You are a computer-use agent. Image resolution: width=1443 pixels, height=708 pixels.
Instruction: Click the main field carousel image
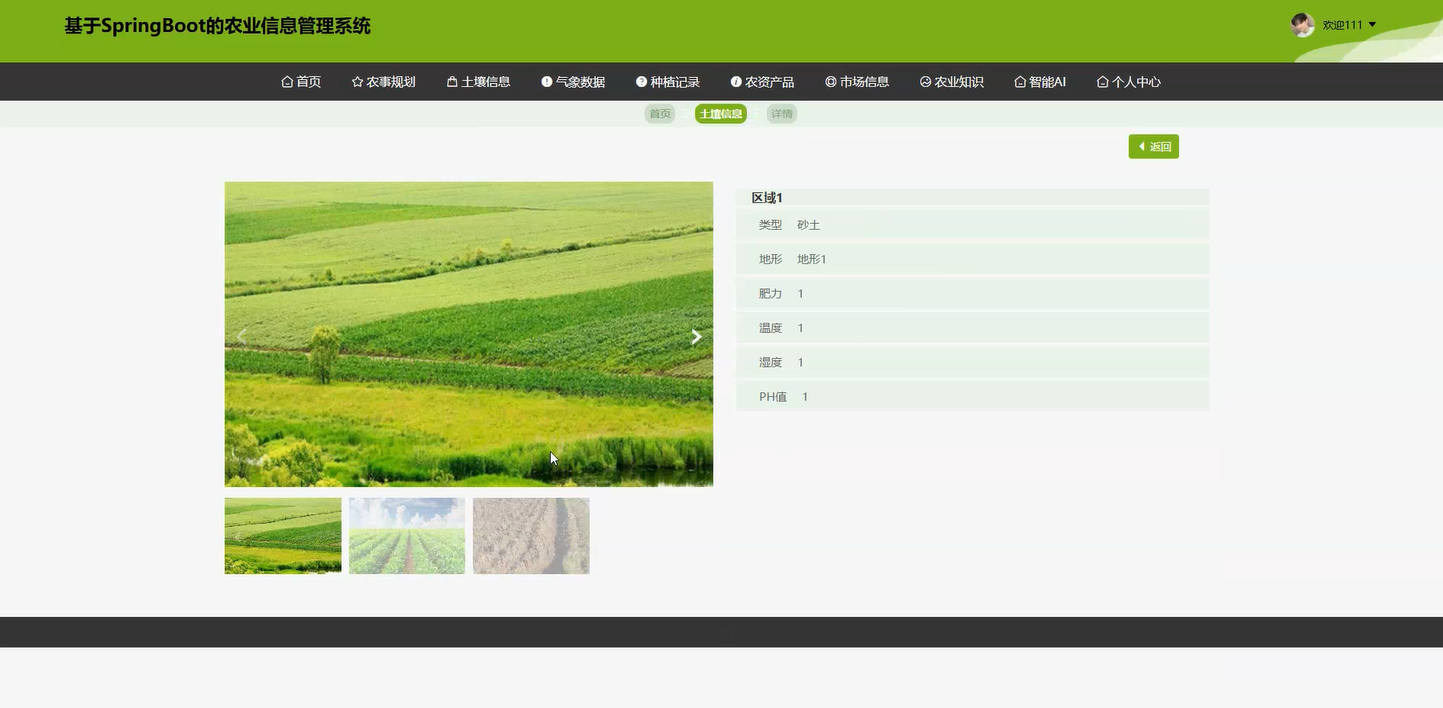(469, 334)
